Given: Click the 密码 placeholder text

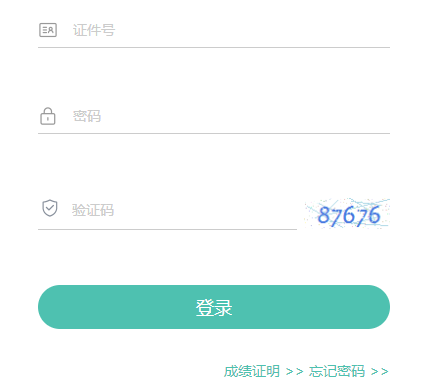Looking at the screenshot, I should (87, 116).
